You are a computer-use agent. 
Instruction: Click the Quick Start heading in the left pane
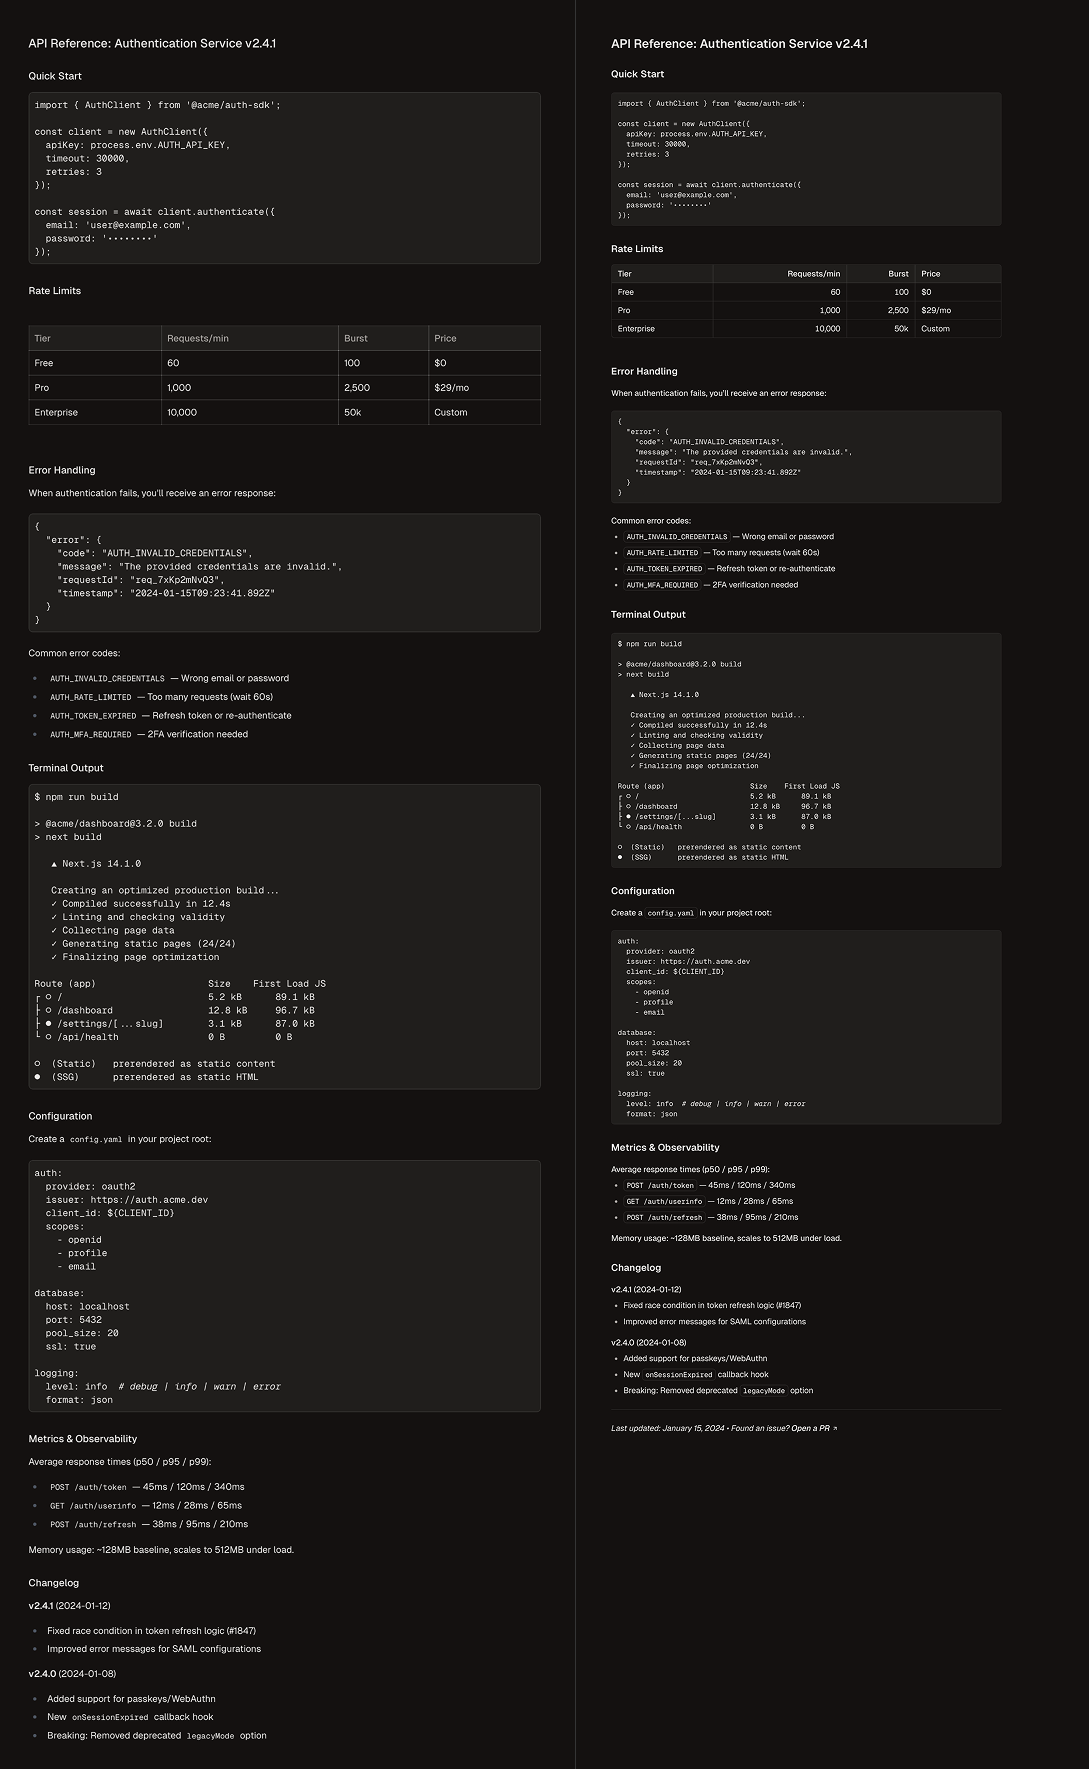[x=55, y=76]
